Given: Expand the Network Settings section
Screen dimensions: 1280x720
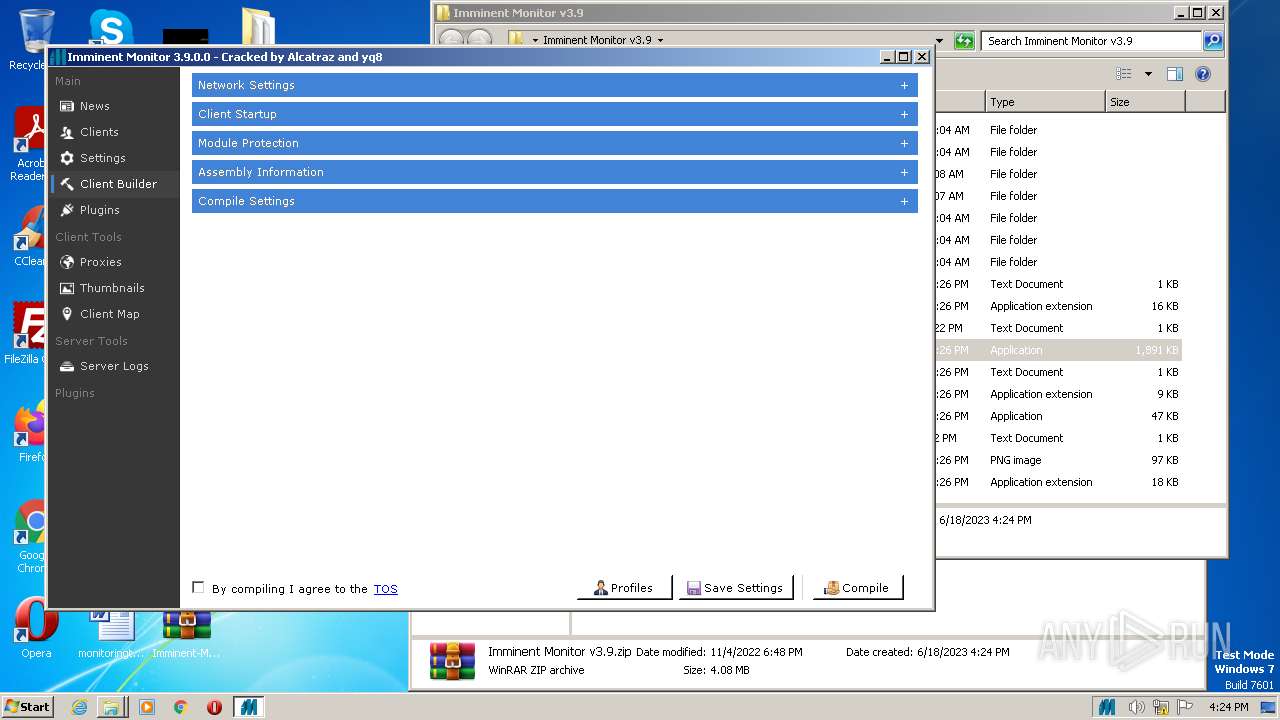Looking at the screenshot, I should 554,85.
